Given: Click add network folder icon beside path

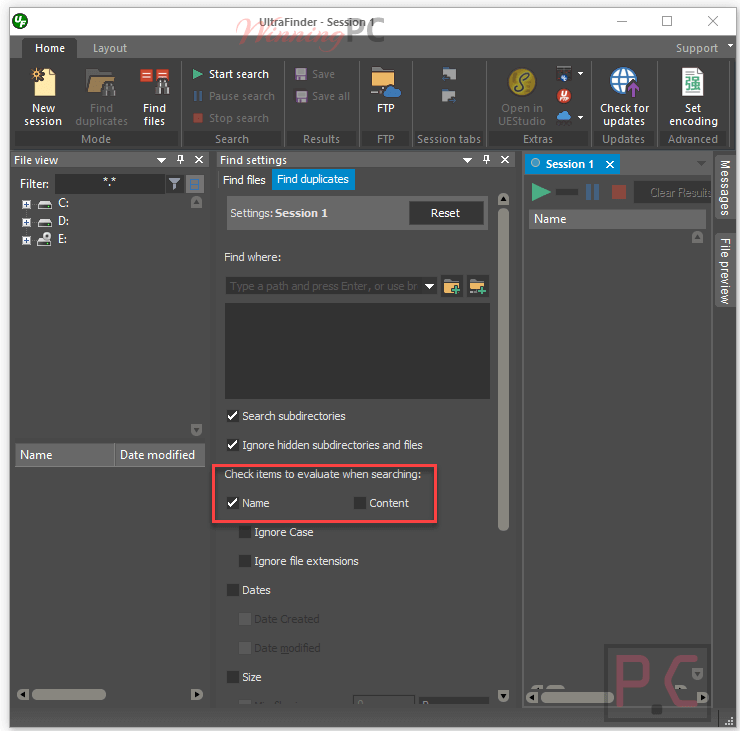Looking at the screenshot, I should pos(478,286).
